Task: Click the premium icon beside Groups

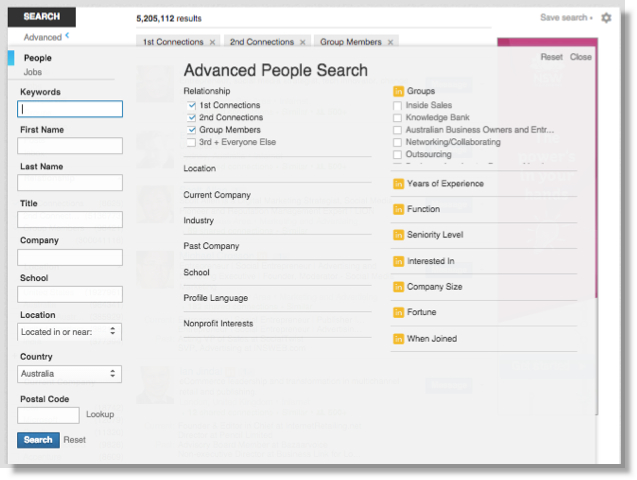Action: coord(399,91)
